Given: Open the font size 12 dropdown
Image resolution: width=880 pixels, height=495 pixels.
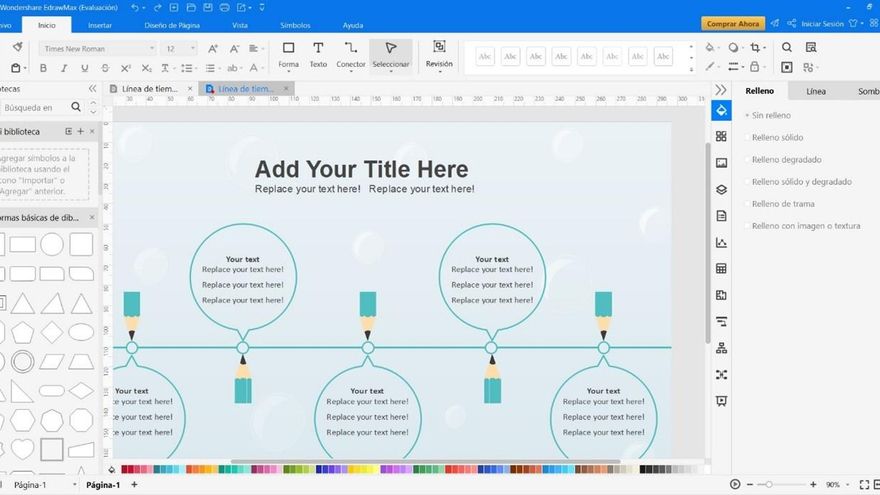Looking at the screenshot, I should tap(180, 48).
